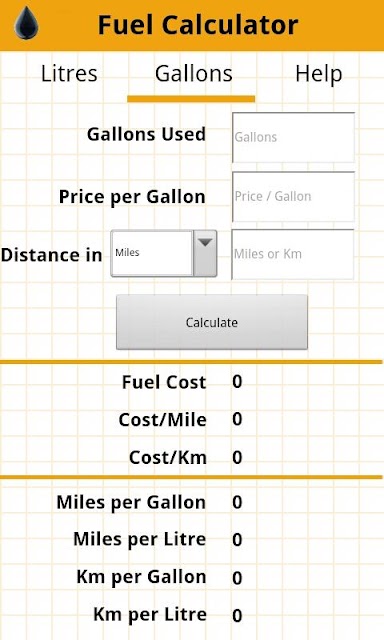Select the Miles unit combo box
Screen dimensions: 384x640
point(164,253)
